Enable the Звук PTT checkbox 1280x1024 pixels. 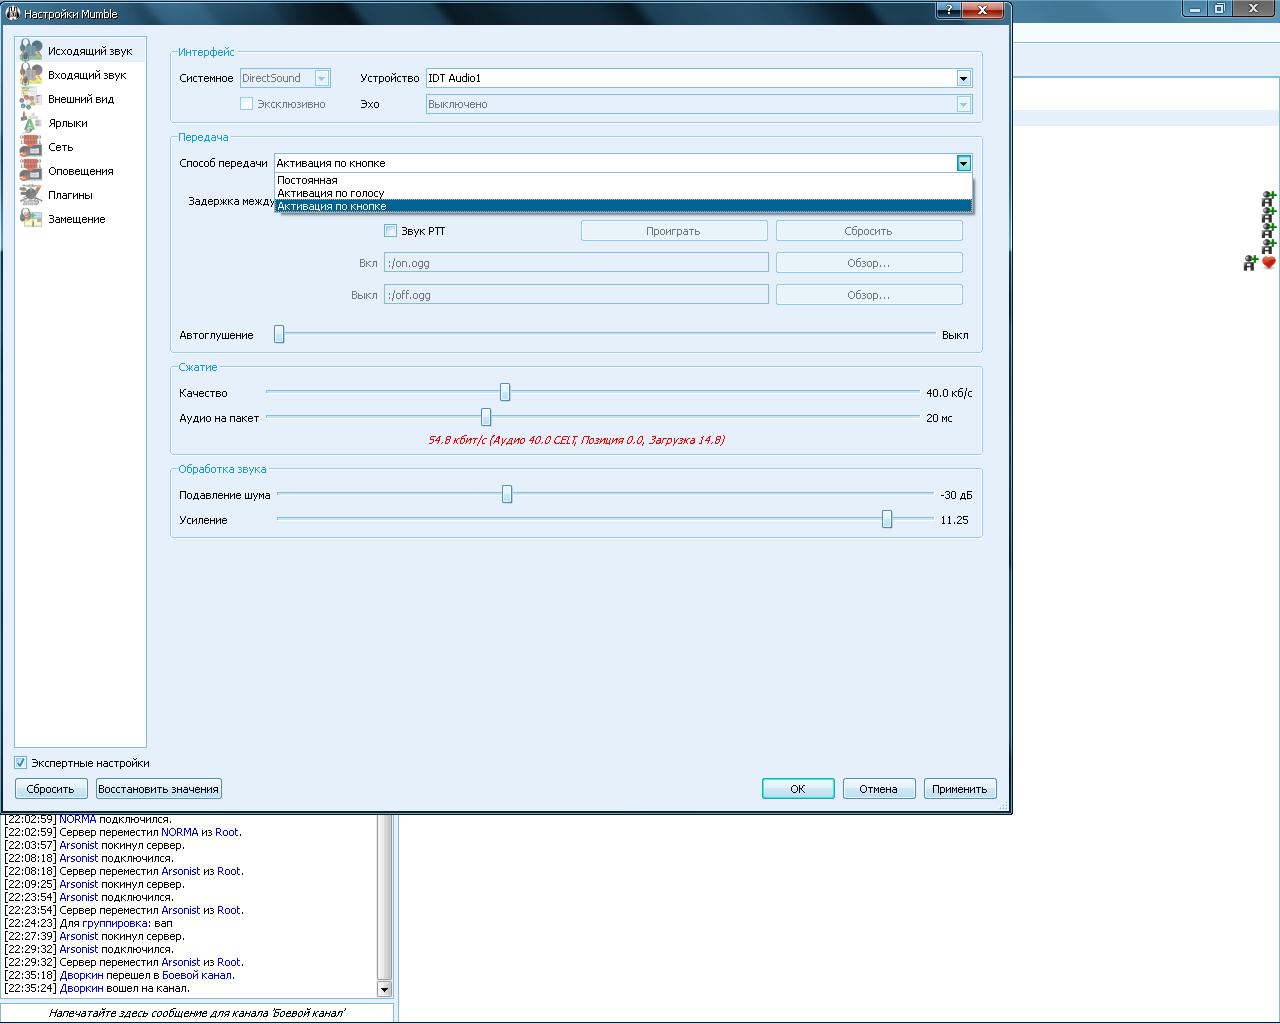tap(391, 231)
